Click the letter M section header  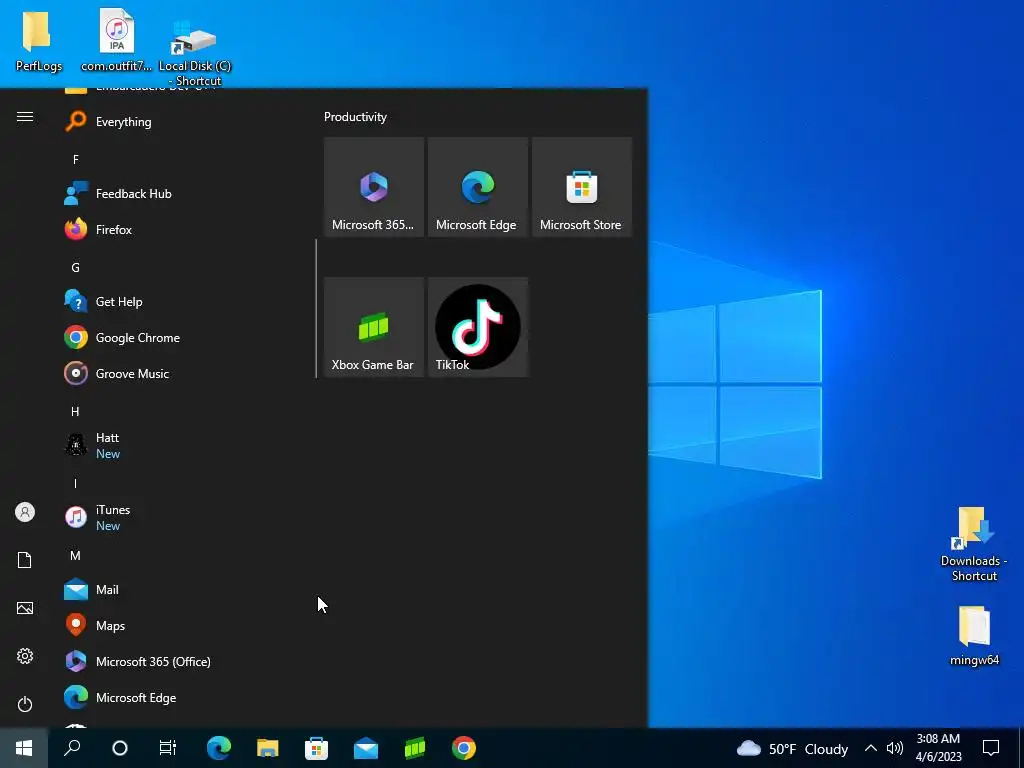75,556
